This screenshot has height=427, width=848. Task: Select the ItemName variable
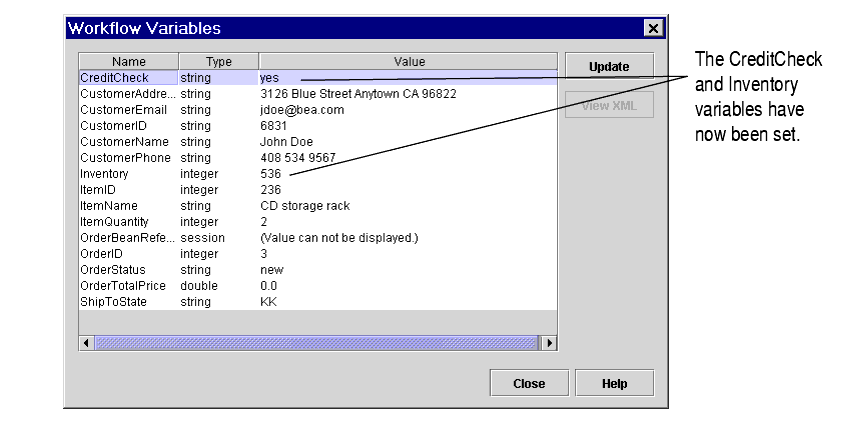(x=109, y=206)
